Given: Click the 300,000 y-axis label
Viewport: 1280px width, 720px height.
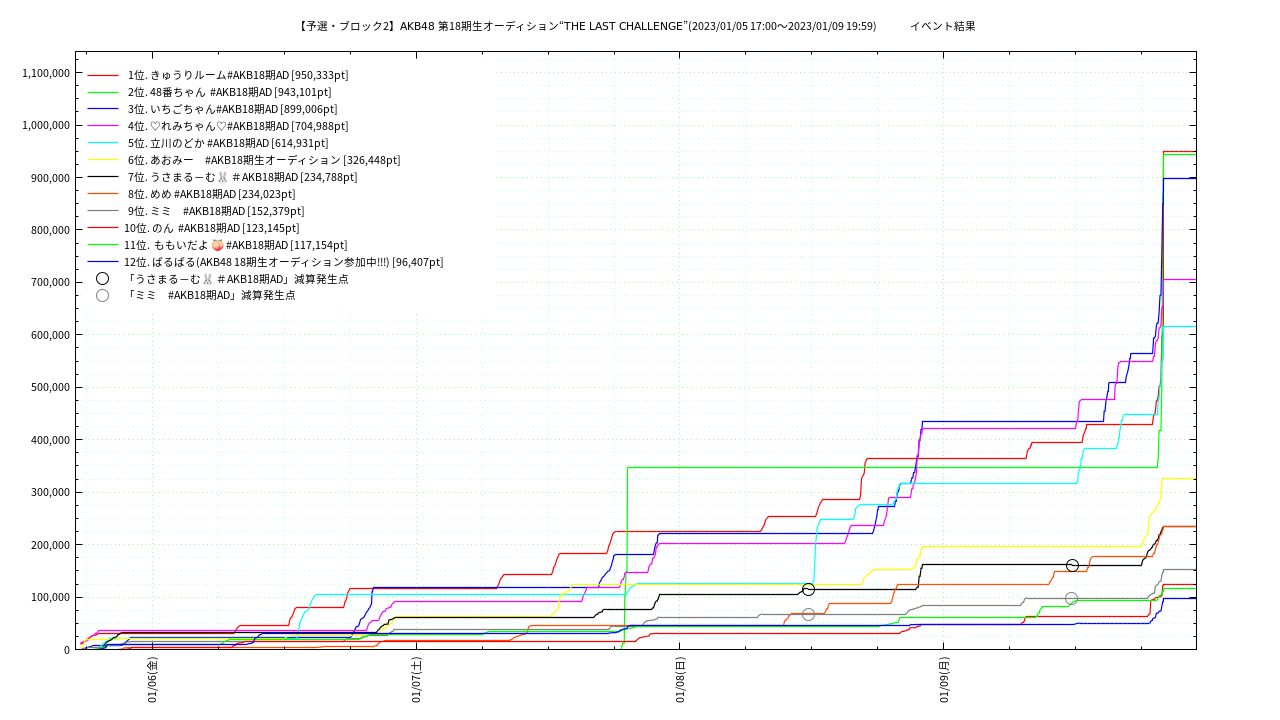Looking at the screenshot, I should point(51,492).
